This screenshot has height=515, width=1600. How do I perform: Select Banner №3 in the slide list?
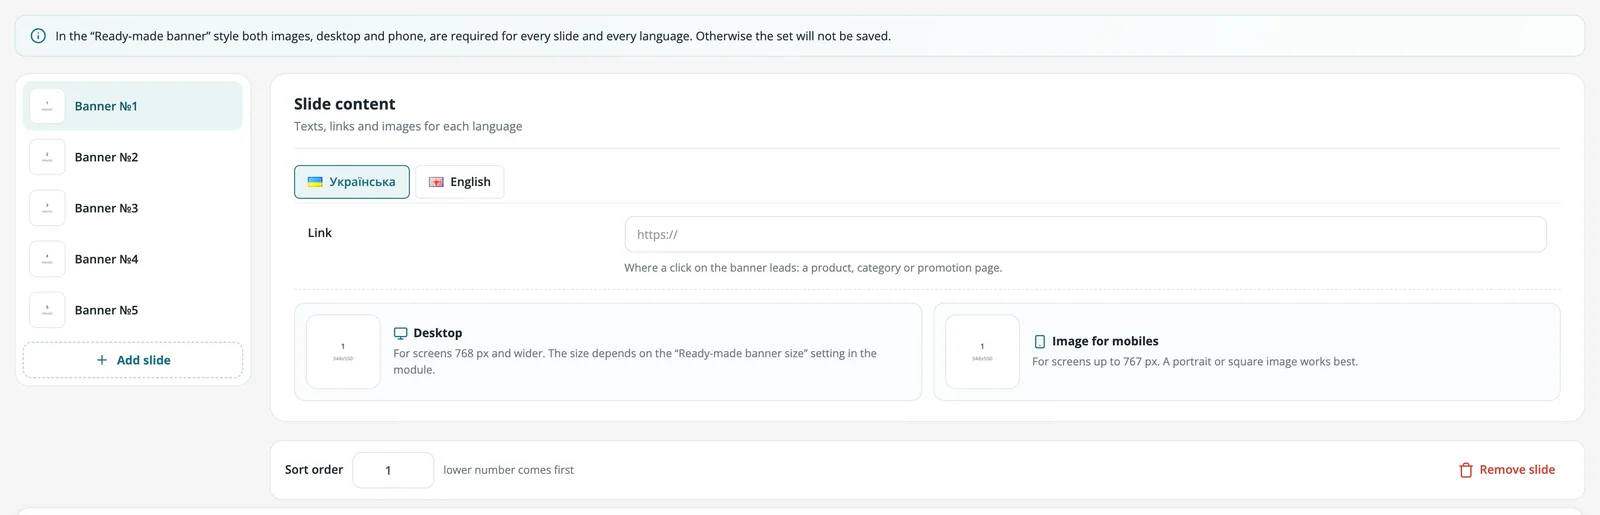[133, 208]
